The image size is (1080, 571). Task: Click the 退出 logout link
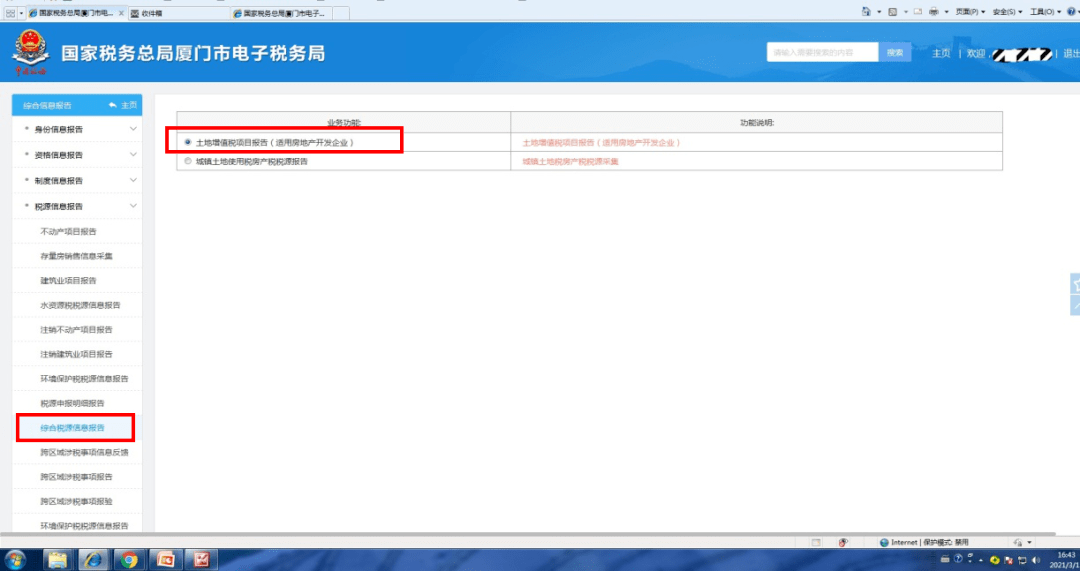1071,53
